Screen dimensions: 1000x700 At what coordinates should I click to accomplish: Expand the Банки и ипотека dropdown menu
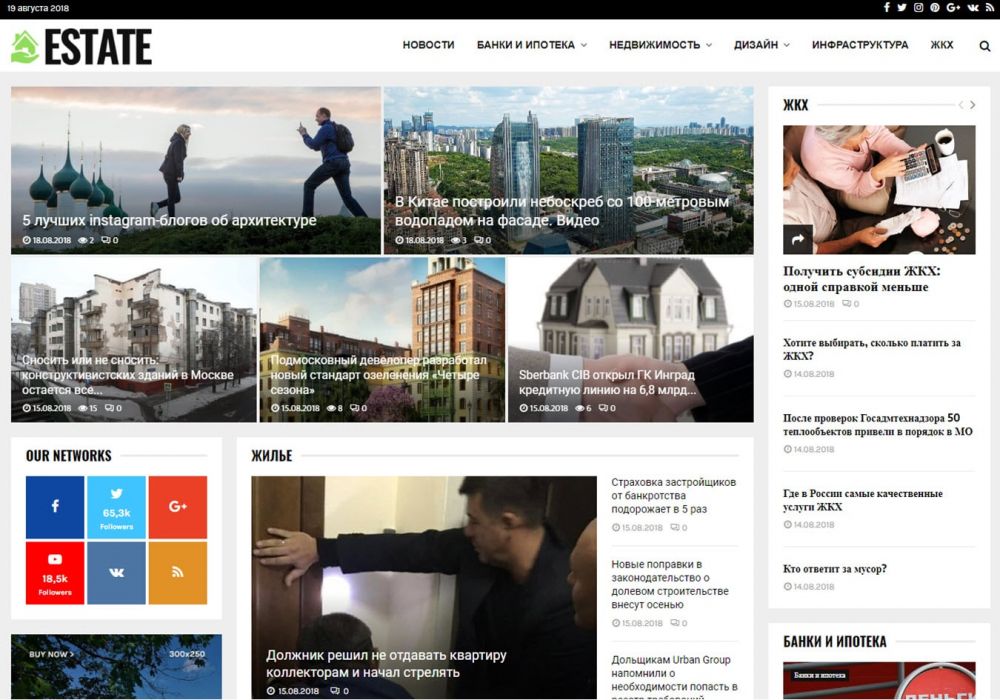pos(531,45)
